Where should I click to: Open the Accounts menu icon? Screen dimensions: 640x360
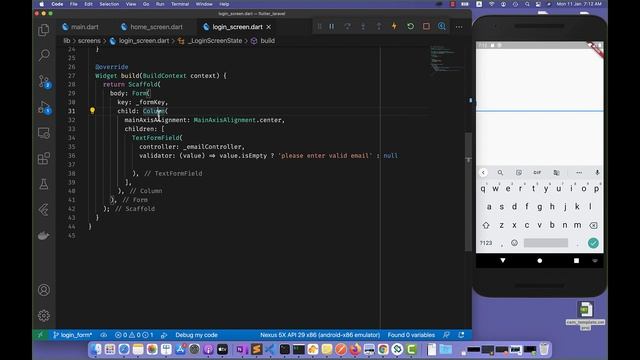(44, 290)
